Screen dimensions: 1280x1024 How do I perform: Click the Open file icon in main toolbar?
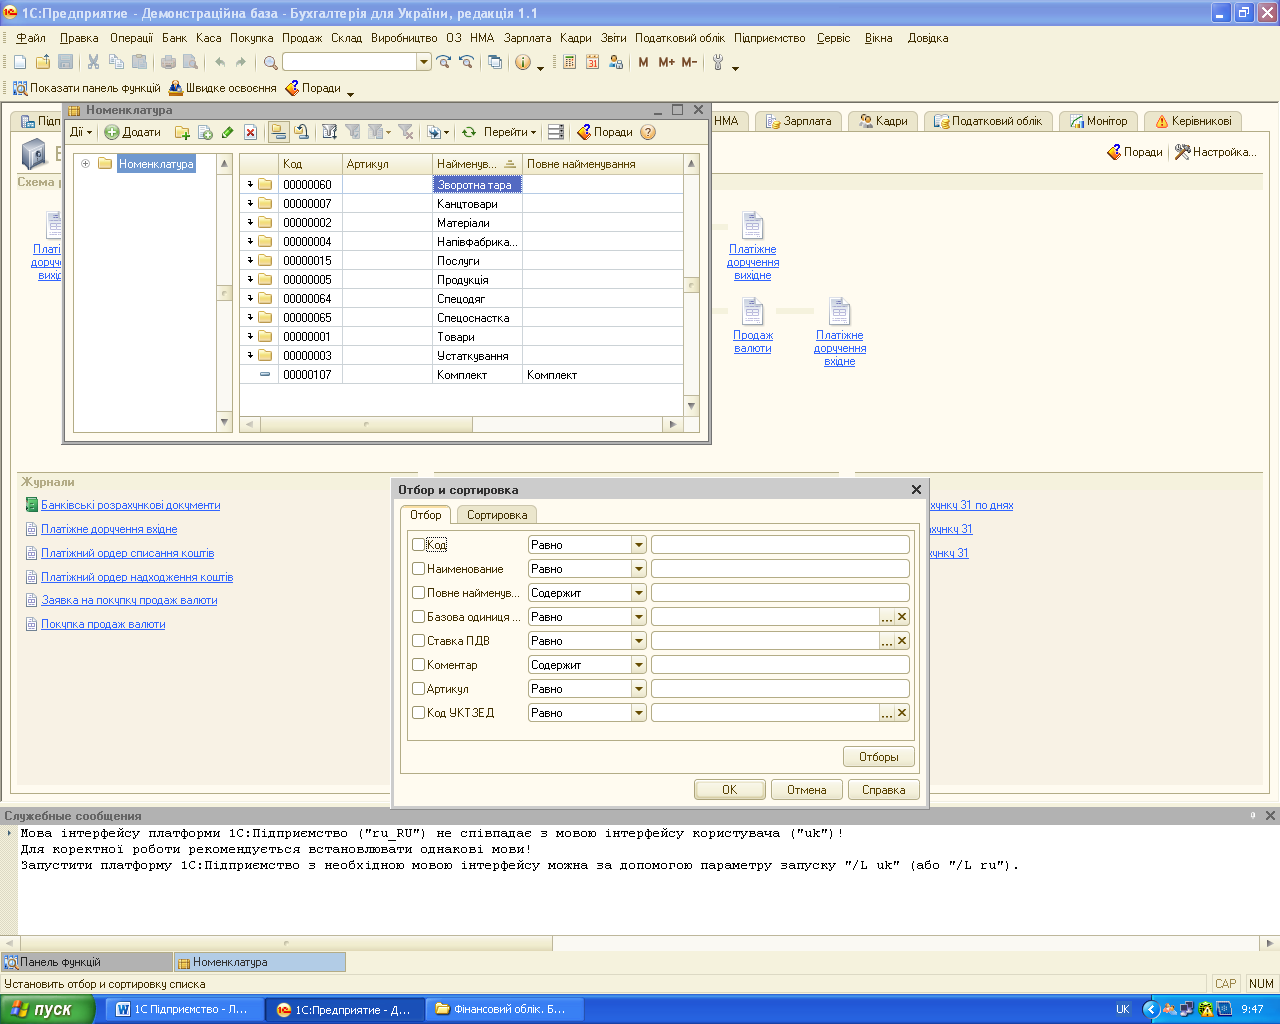[43, 62]
